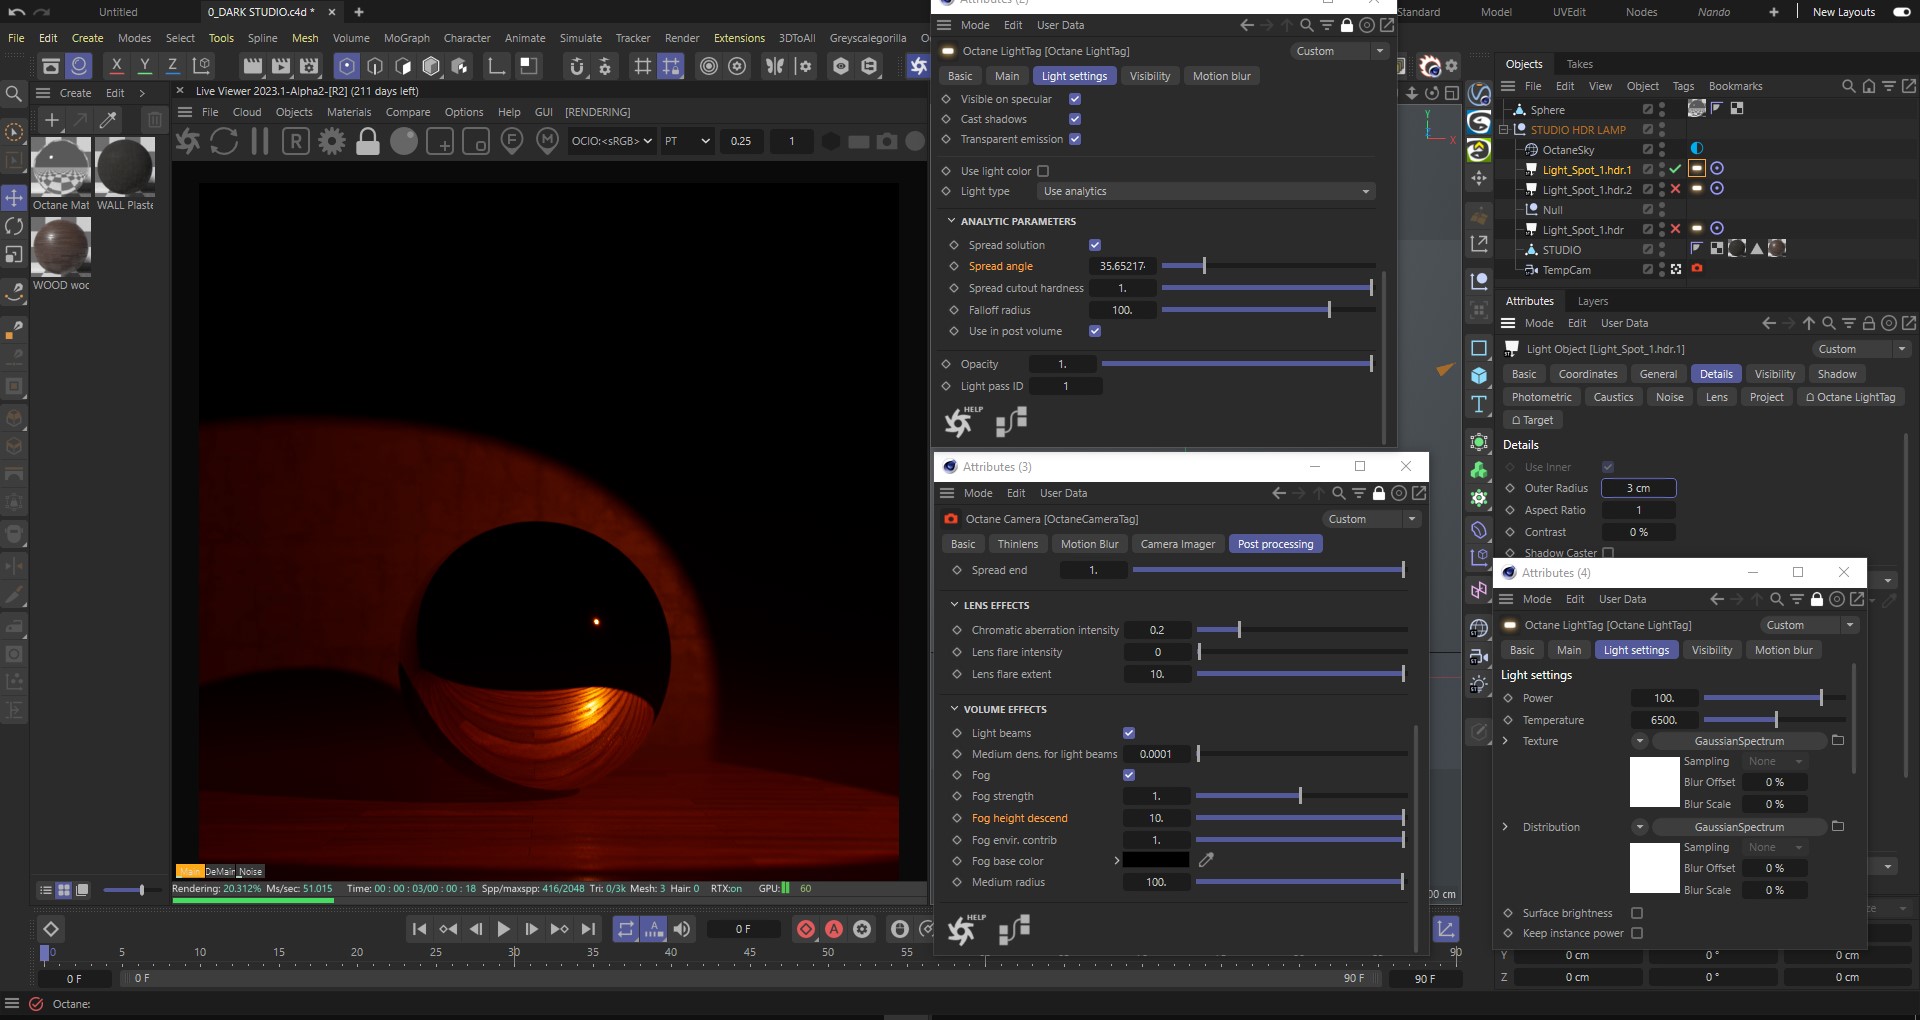The width and height of the screenshot is (1920, 1020).
Task: Click the Photometric button in Light Object attributes
Action: (1541, 397)
